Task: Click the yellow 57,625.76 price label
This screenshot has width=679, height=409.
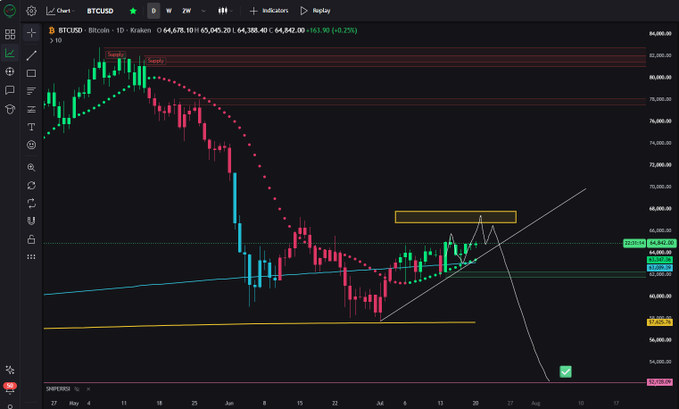Action: 660,322
